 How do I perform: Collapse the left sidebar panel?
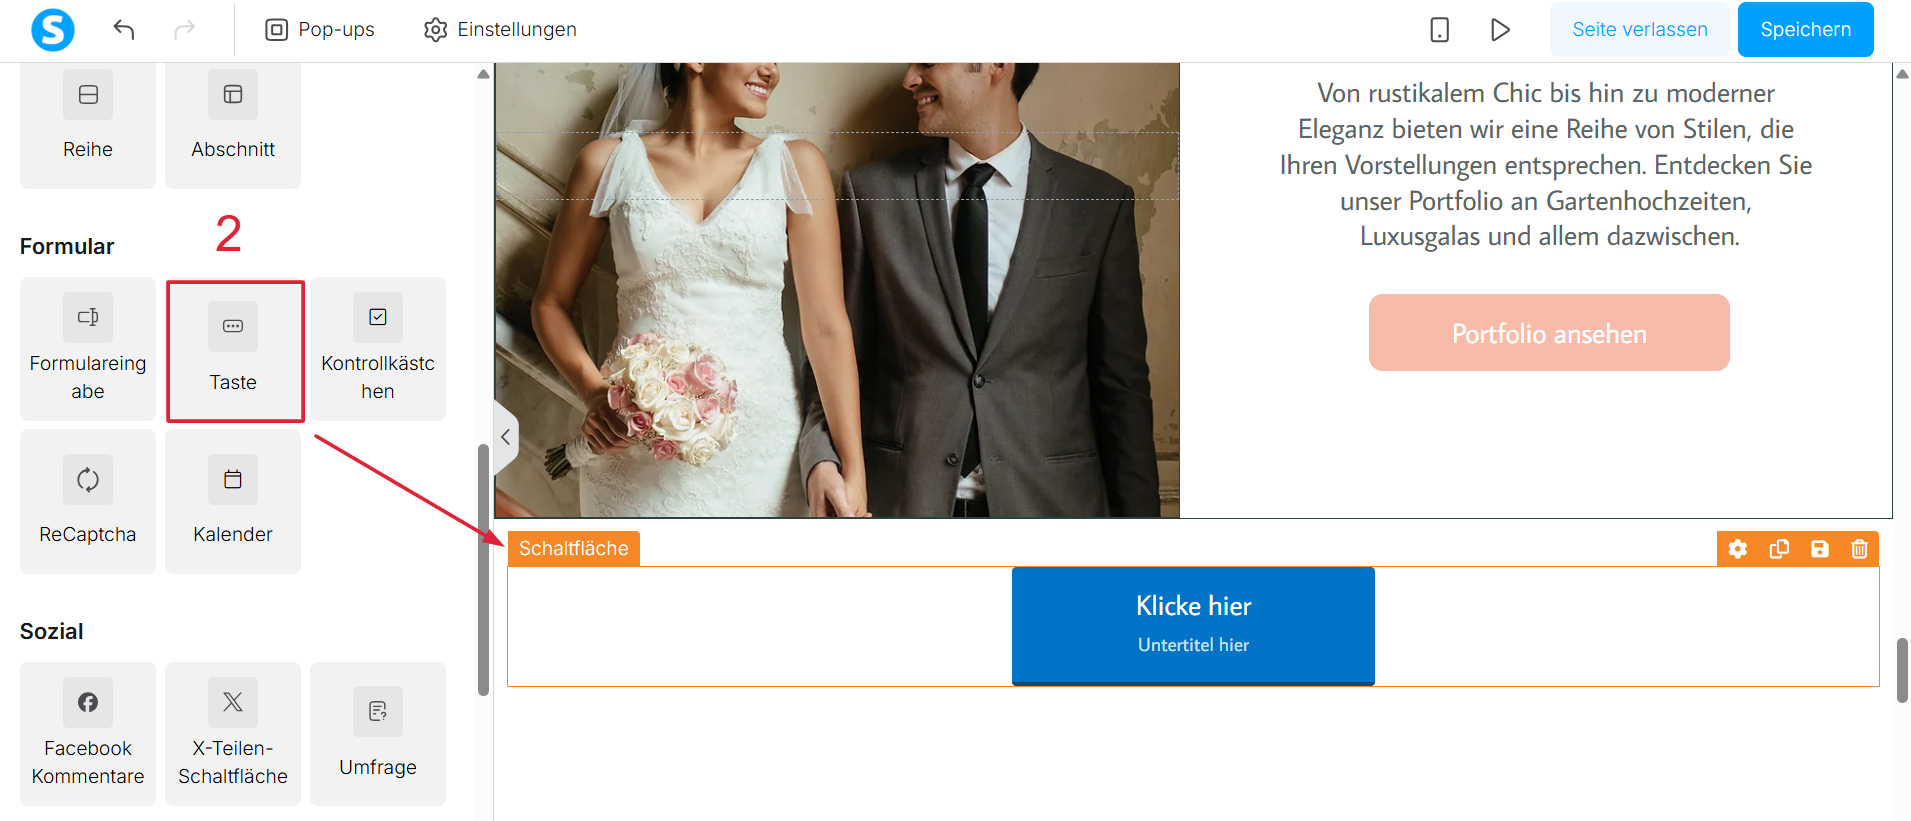point(506,437)
